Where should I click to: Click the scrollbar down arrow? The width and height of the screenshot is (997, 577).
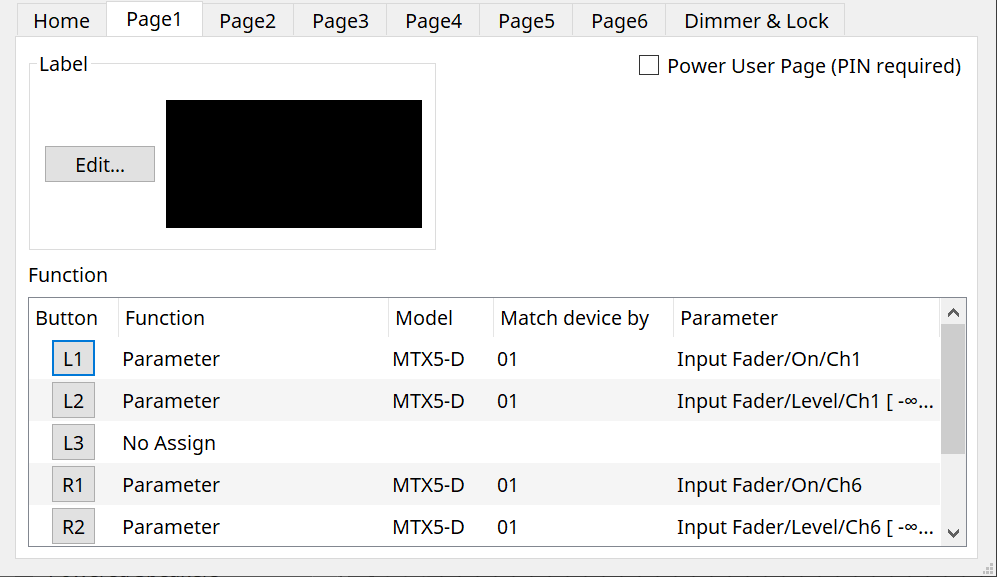tap(953, 533)
